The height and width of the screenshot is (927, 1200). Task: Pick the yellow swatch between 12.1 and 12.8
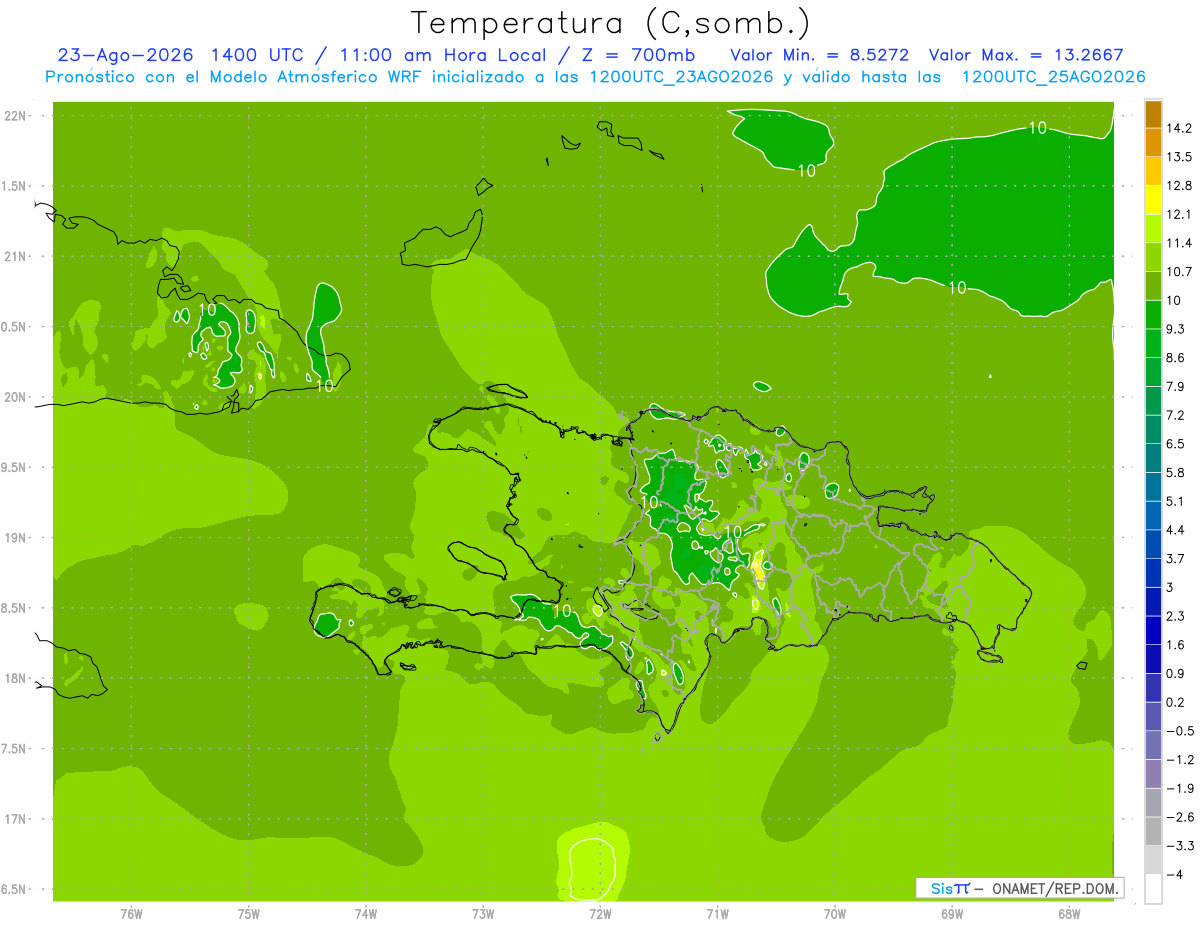pyautogui.click(x=1153, y=200)
